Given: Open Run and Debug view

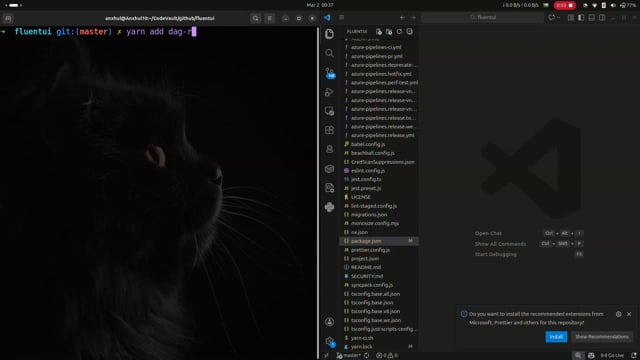Looking at the screenshot, I should point(329,92).
